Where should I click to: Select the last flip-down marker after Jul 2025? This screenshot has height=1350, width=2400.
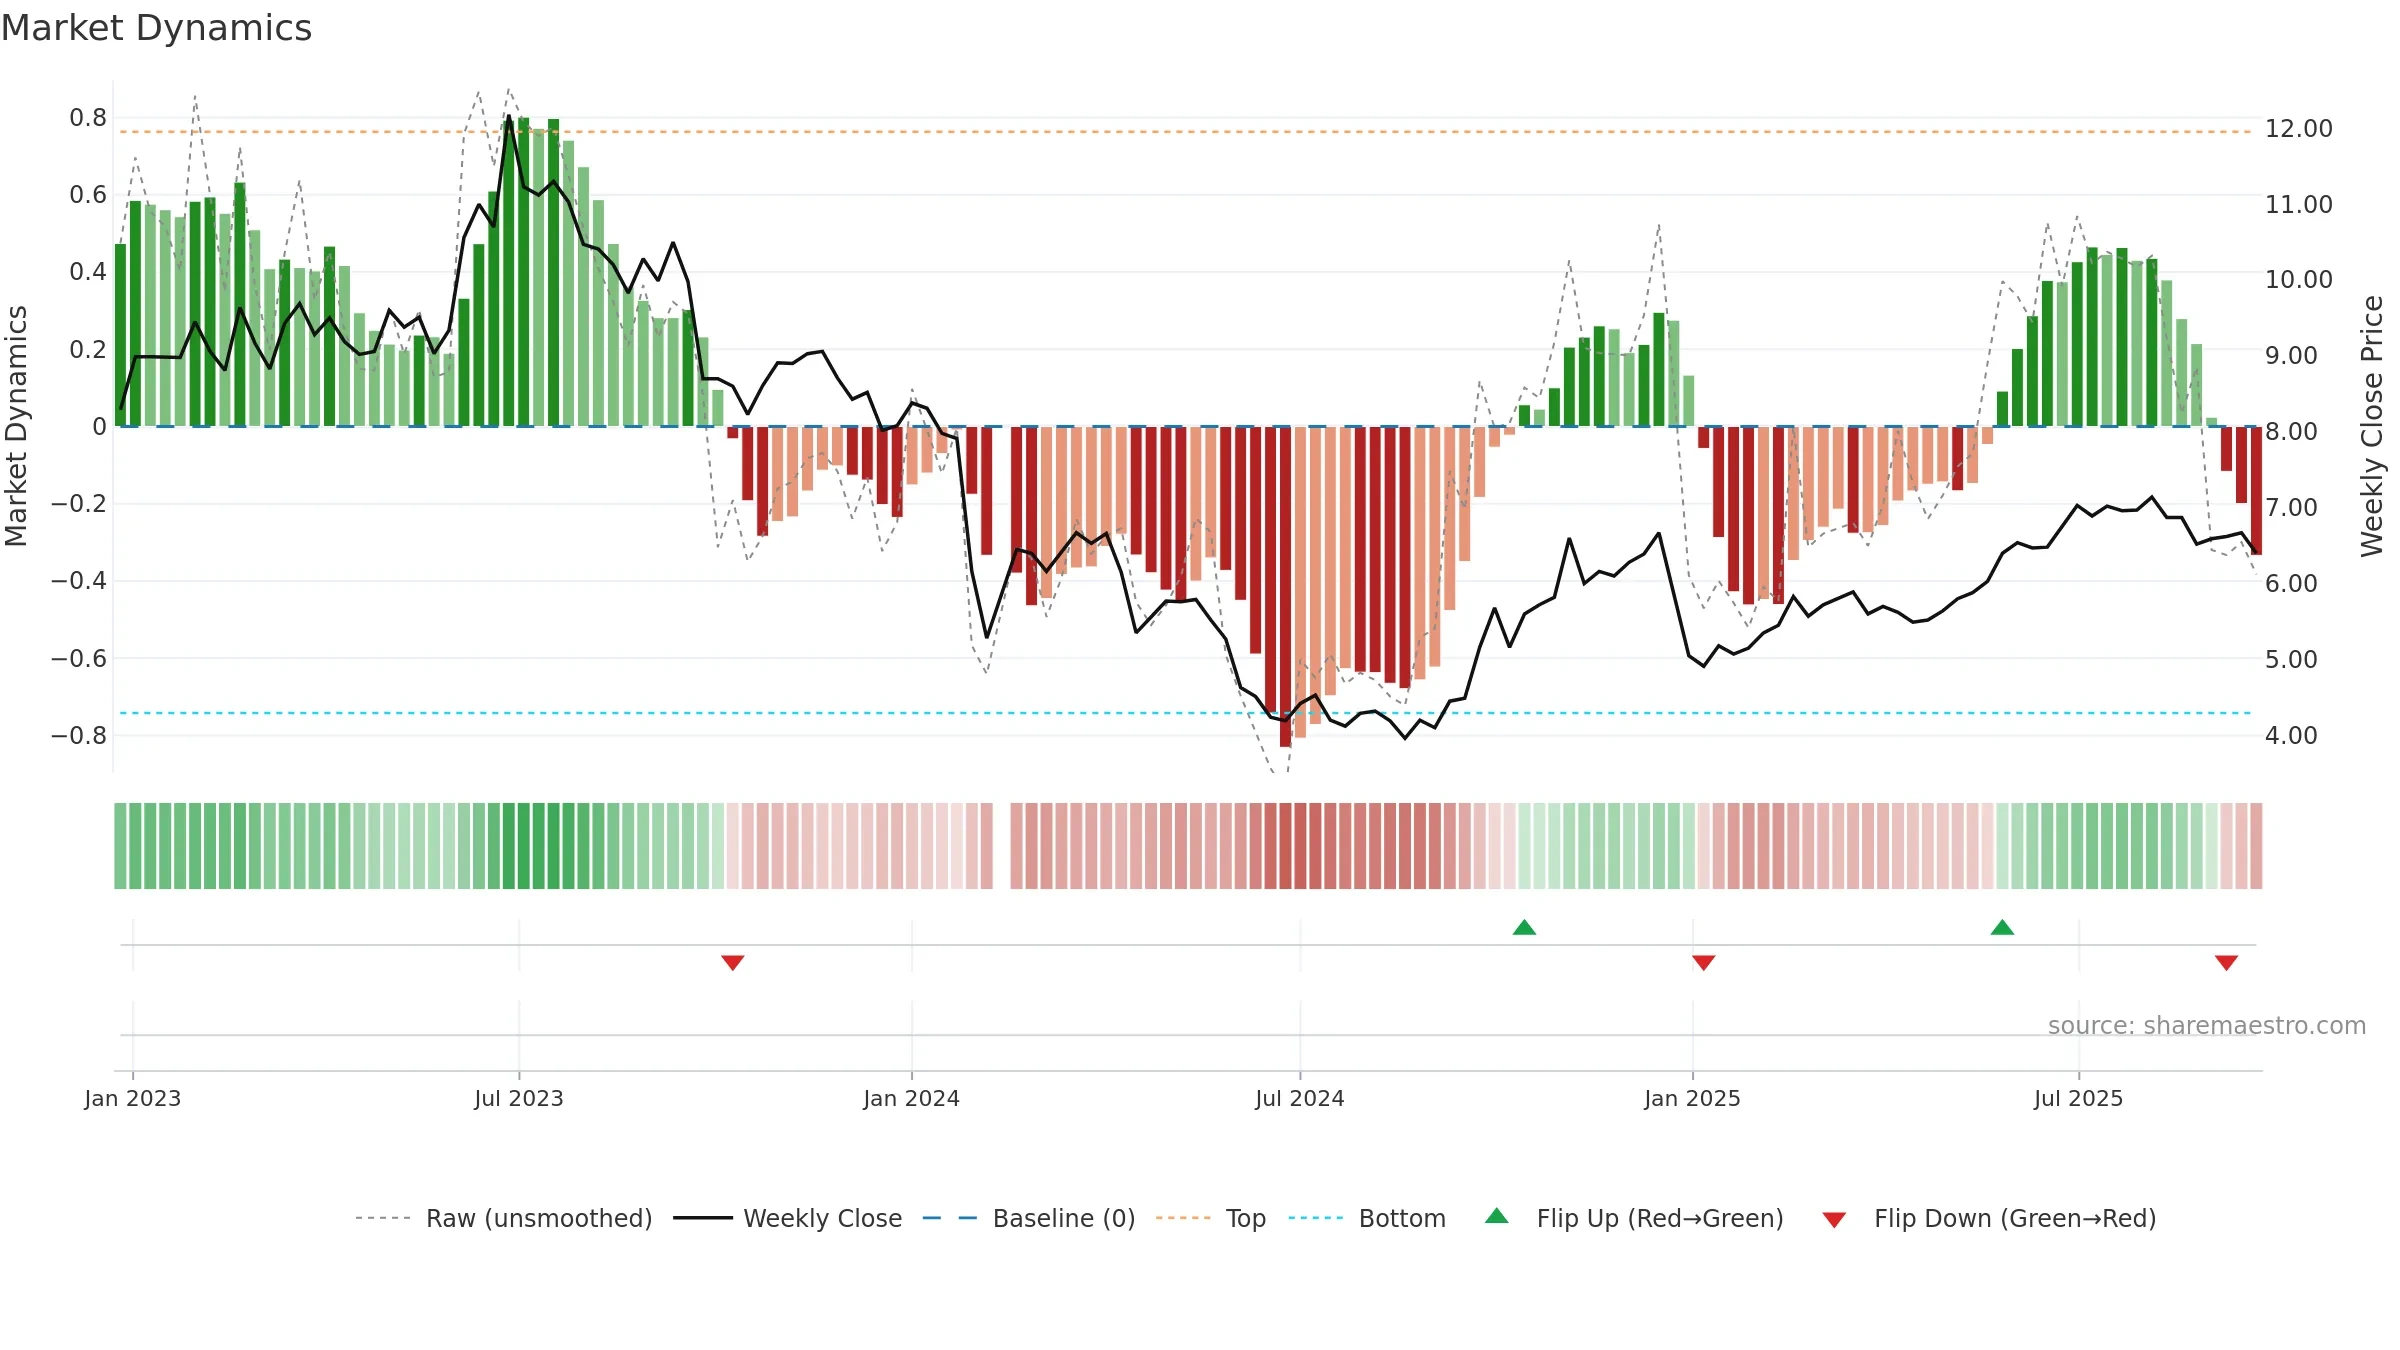coord(2226,962)
